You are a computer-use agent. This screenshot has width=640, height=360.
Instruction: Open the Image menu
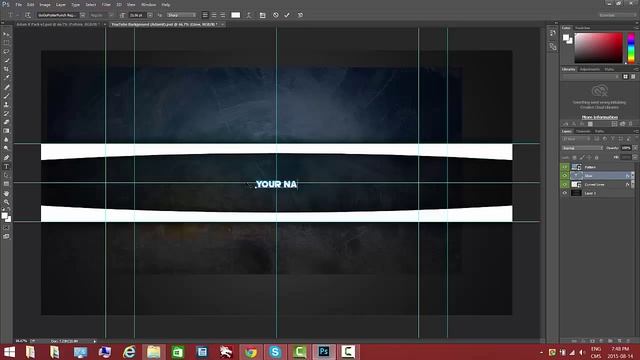pyautogui.click(x=45, y=4)
